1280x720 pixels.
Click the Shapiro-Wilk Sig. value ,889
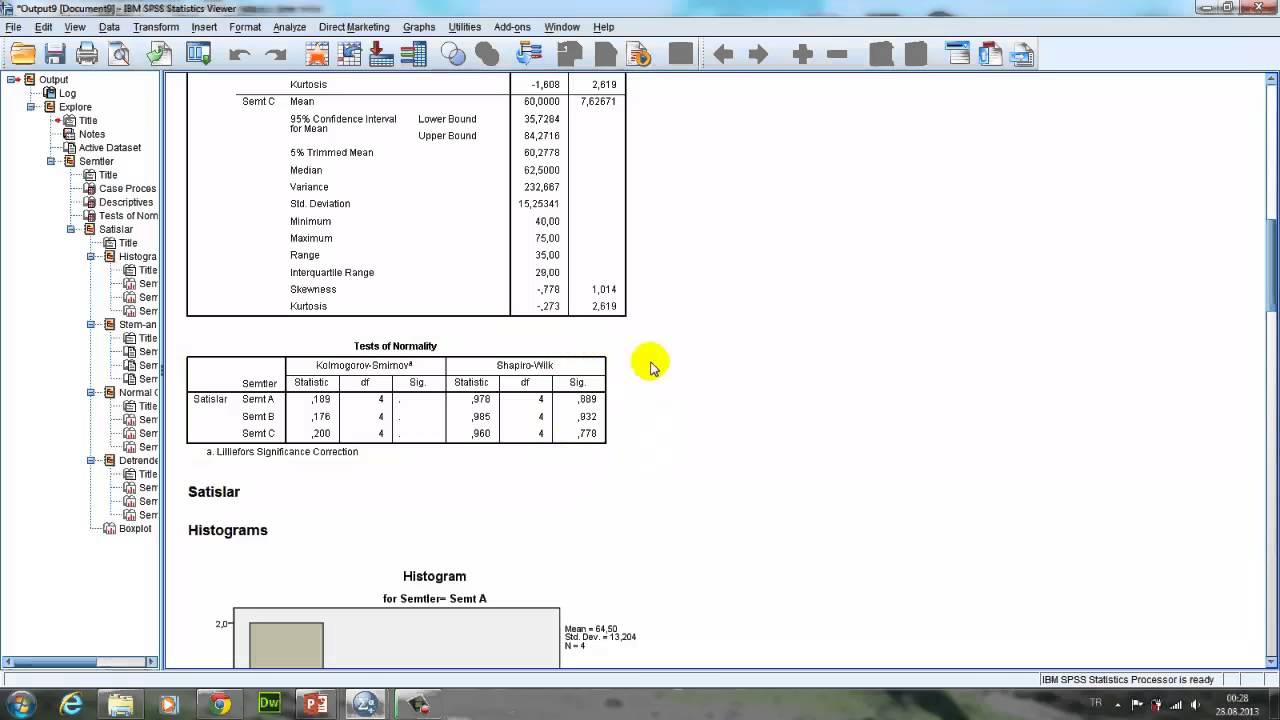tap(587, 399)
